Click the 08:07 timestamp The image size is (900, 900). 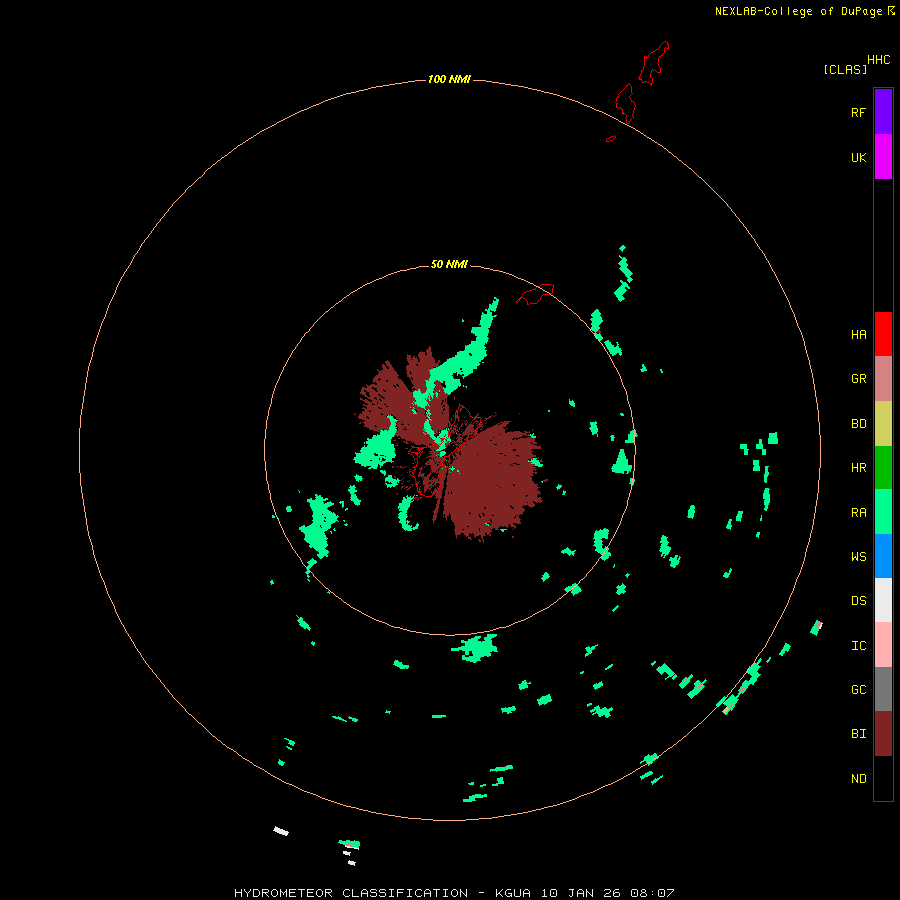tap(652, 893)
